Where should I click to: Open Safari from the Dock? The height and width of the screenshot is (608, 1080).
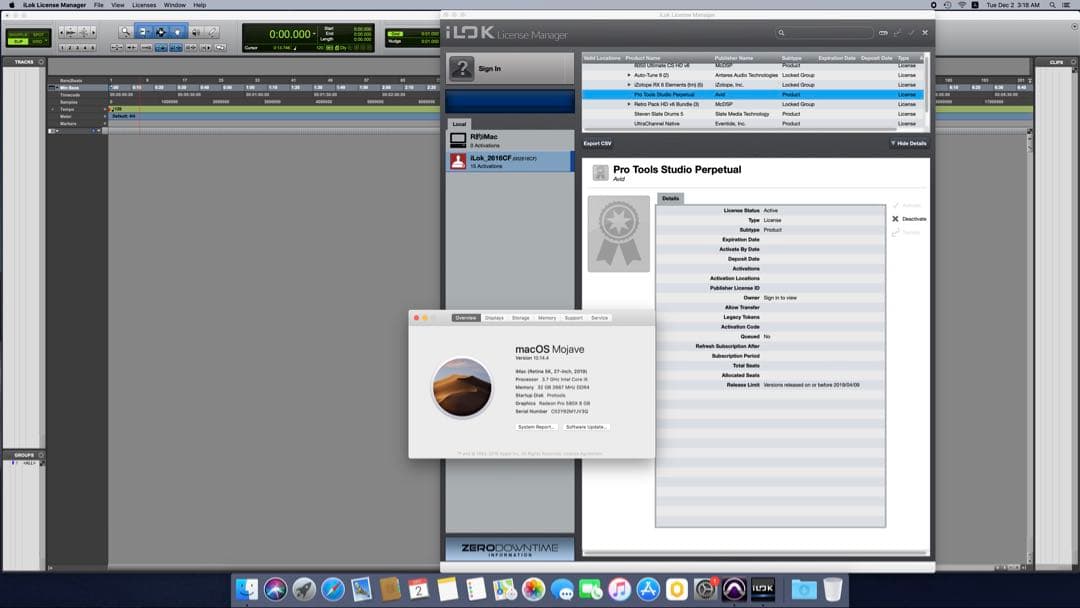tap(333, 590)
